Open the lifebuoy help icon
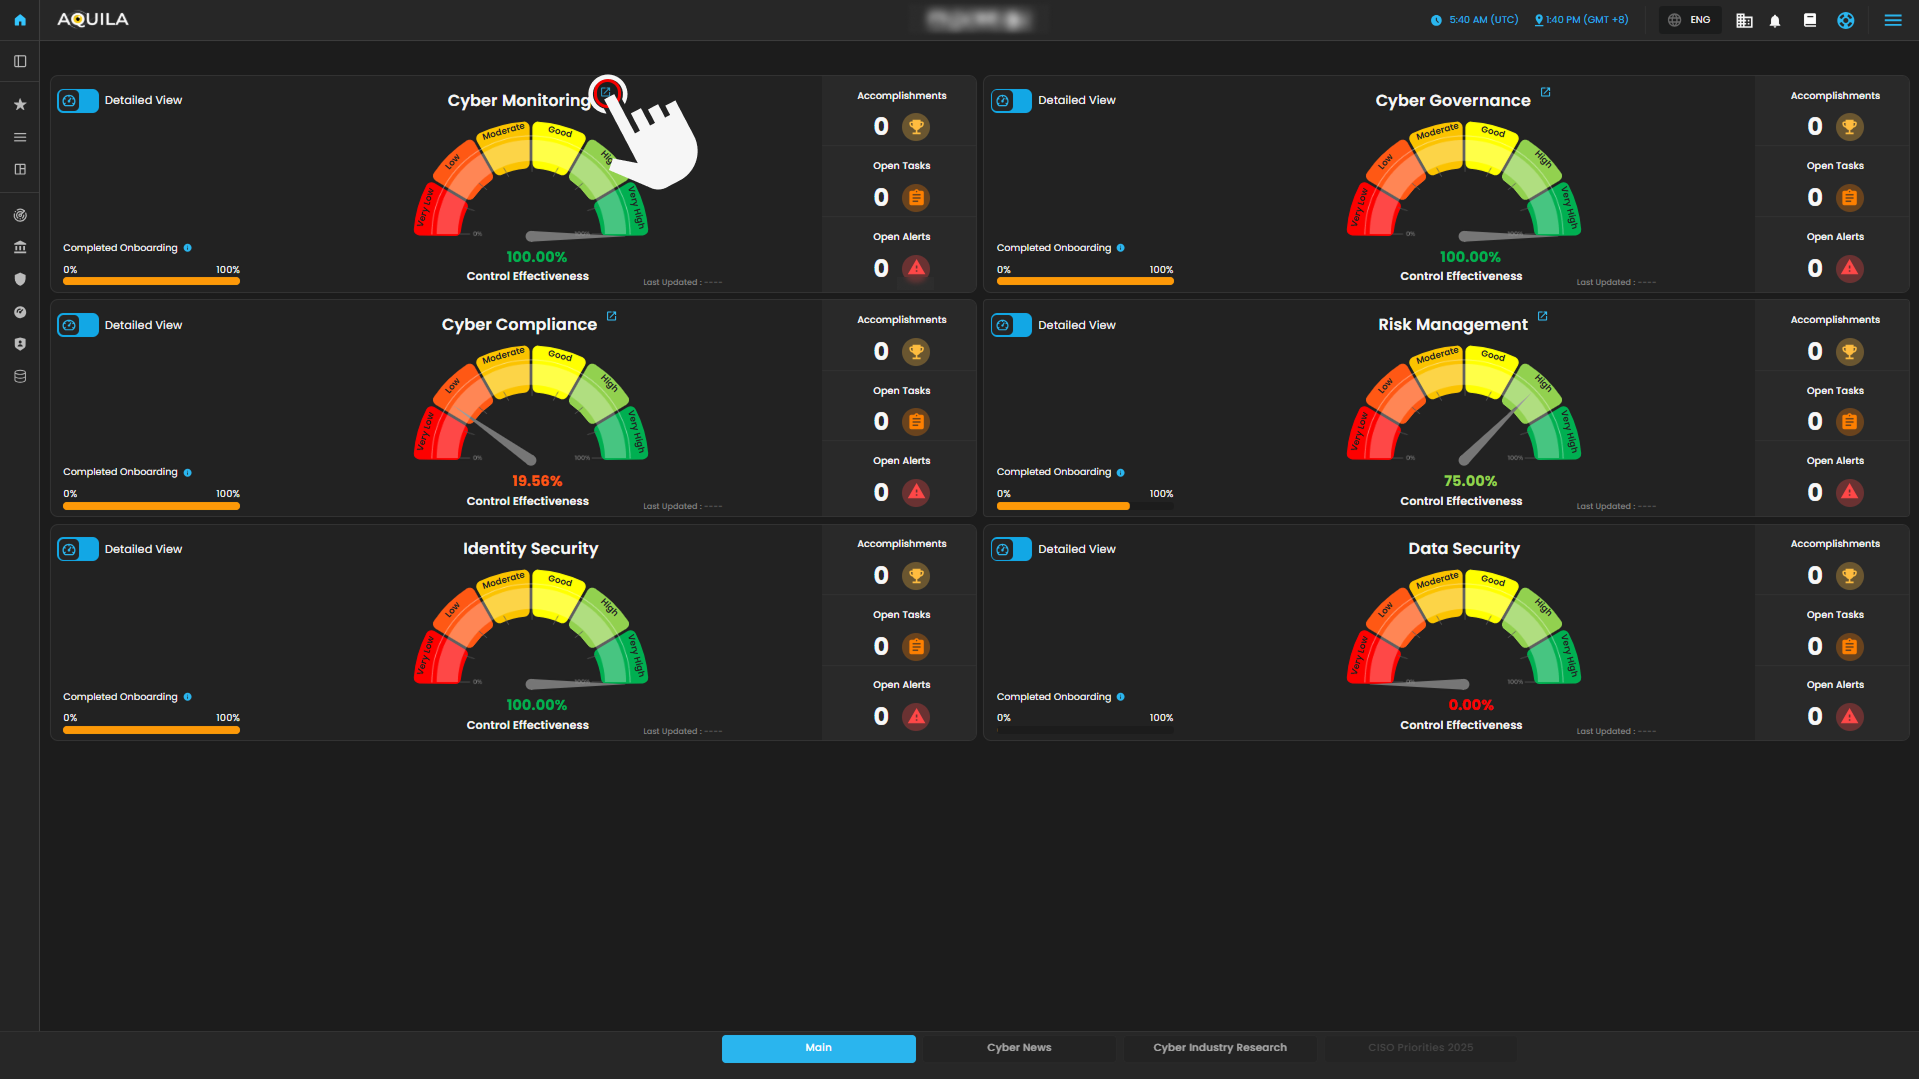 [1845, 20]
